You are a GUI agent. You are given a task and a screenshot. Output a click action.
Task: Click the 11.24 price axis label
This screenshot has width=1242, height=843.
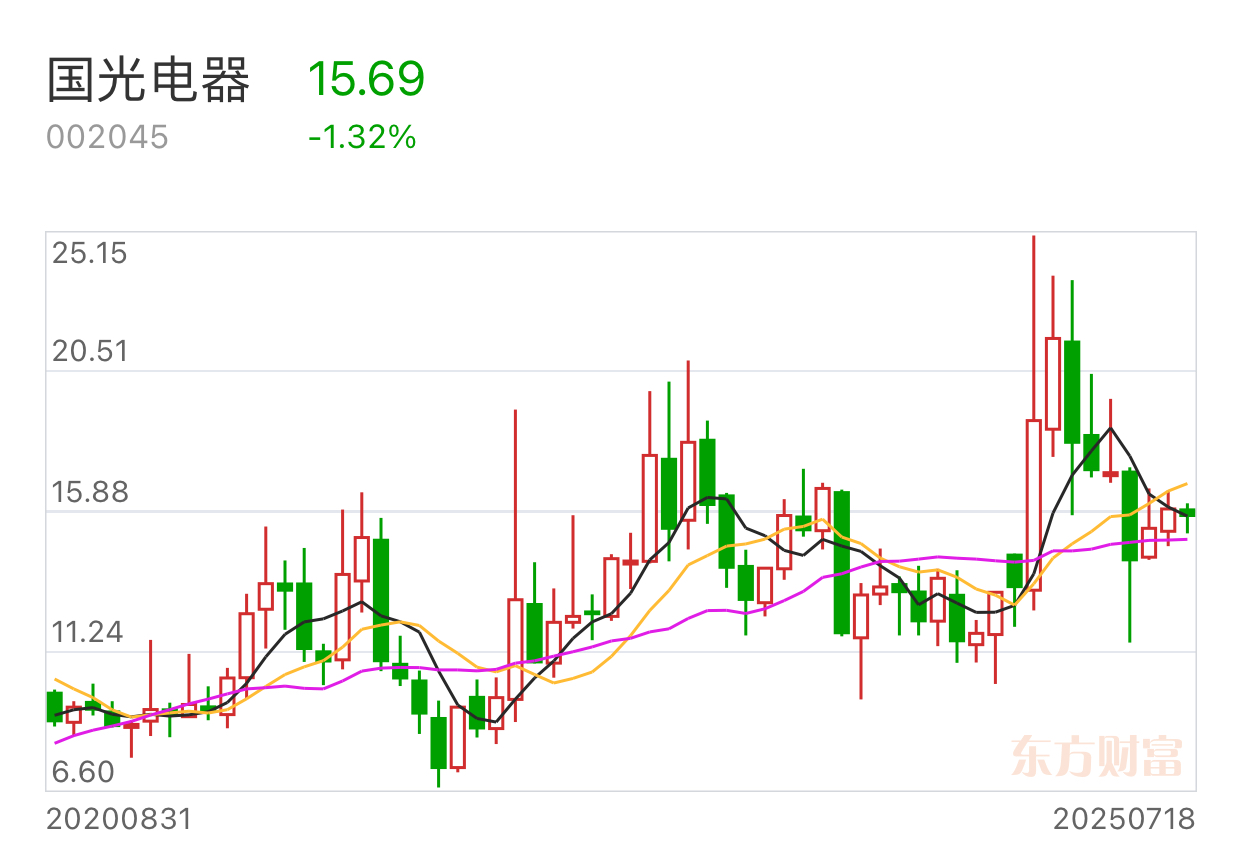[90, 632]
